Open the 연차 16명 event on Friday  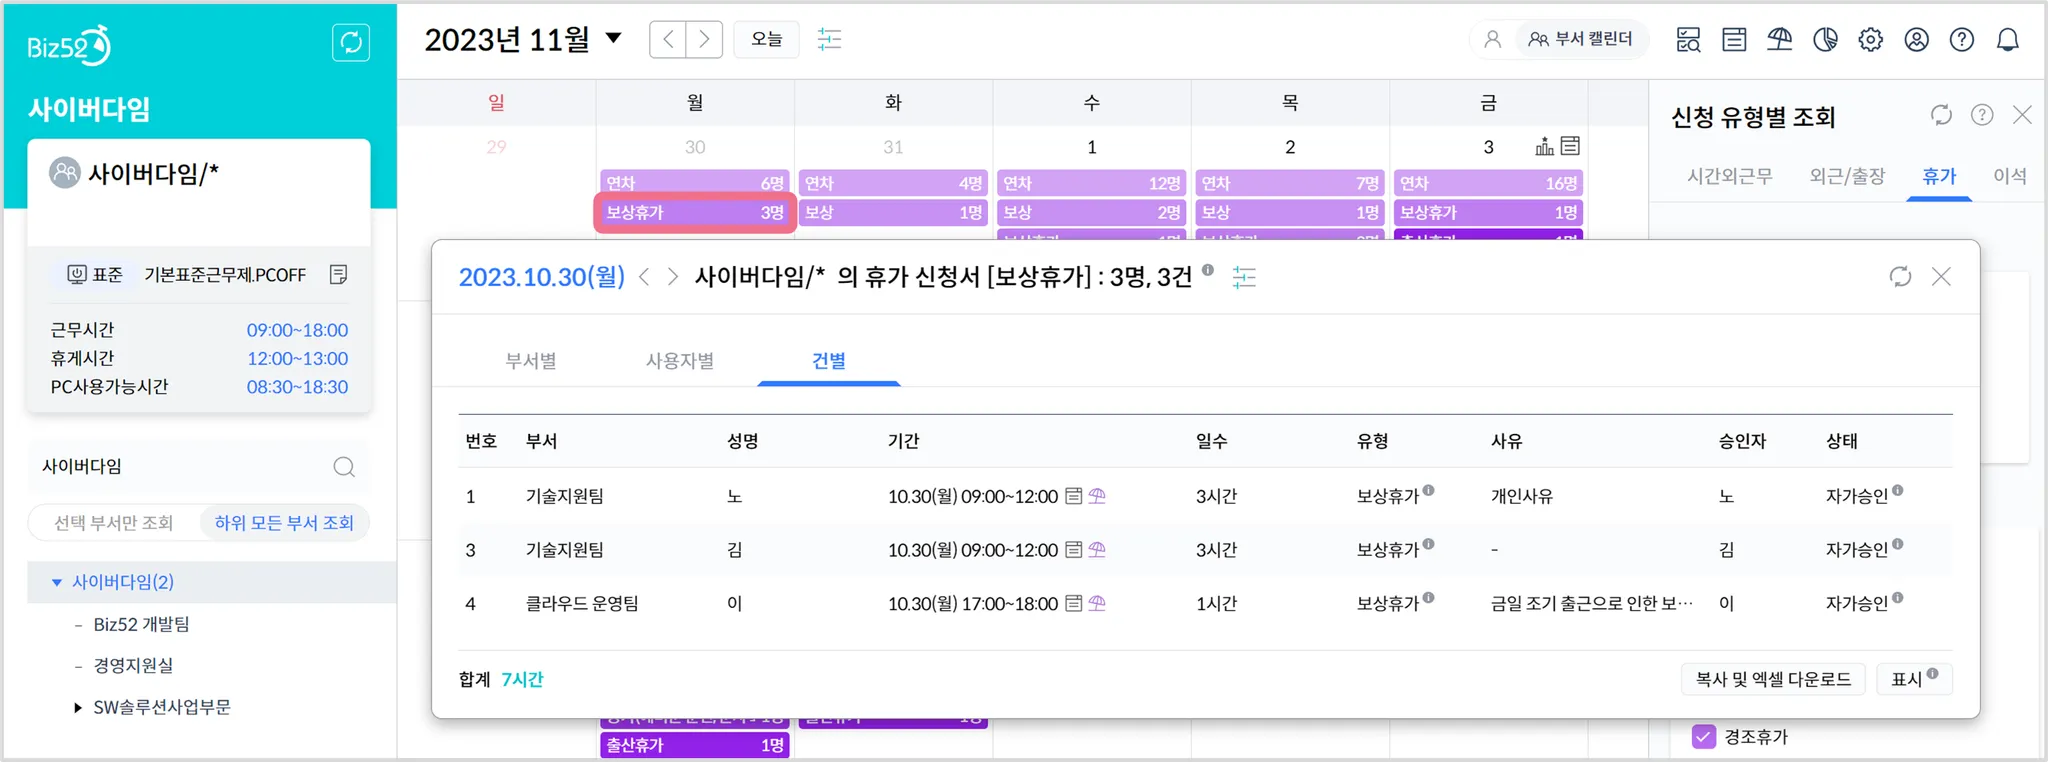pos(1488,183)
